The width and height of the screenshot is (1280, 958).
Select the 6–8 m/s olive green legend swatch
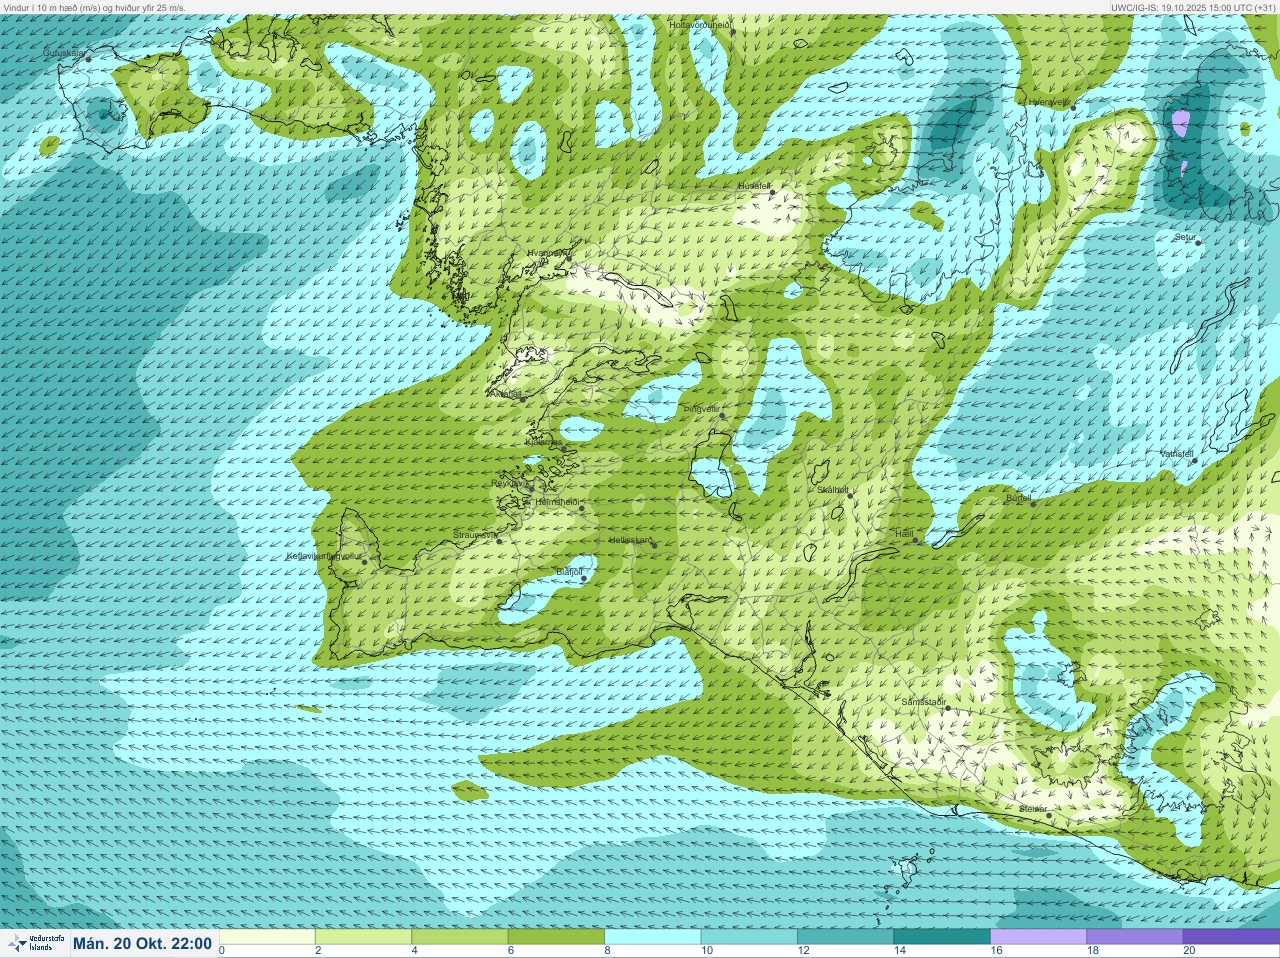(556, 937)
